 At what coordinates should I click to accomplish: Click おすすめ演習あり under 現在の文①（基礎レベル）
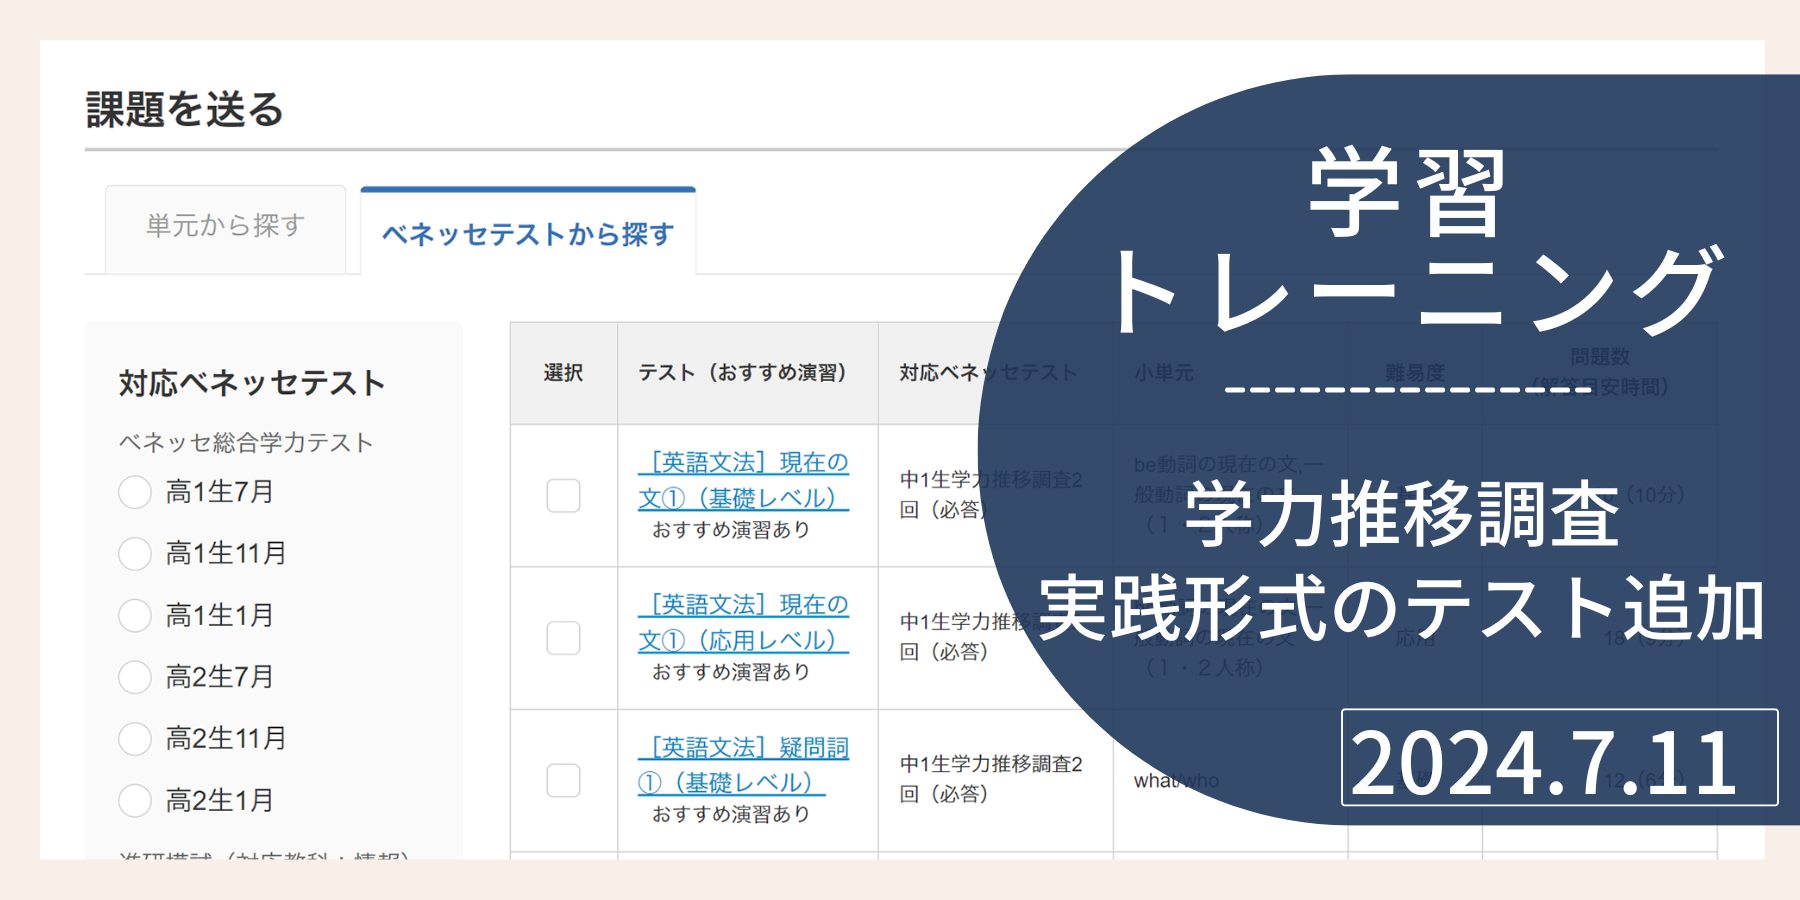731,530
